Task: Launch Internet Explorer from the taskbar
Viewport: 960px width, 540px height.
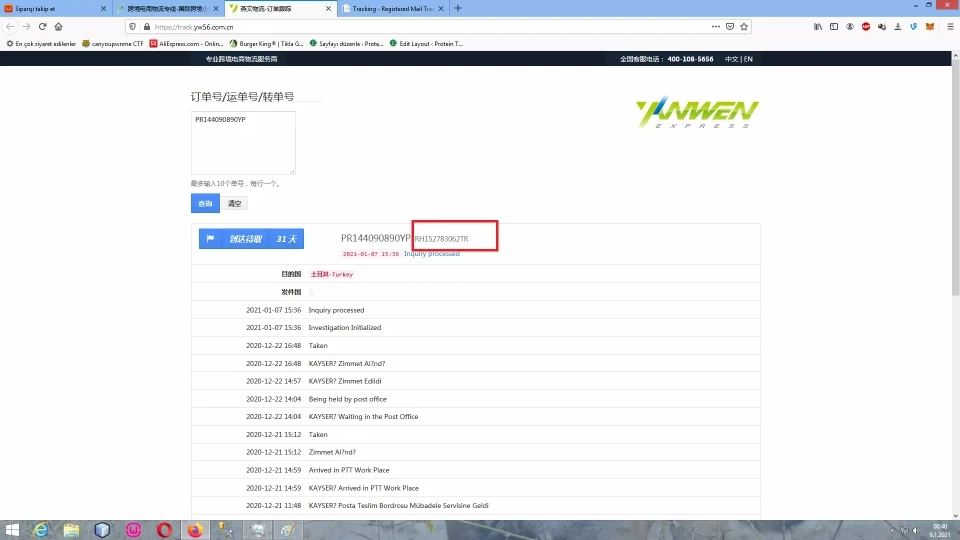Action: click(40, 530)
